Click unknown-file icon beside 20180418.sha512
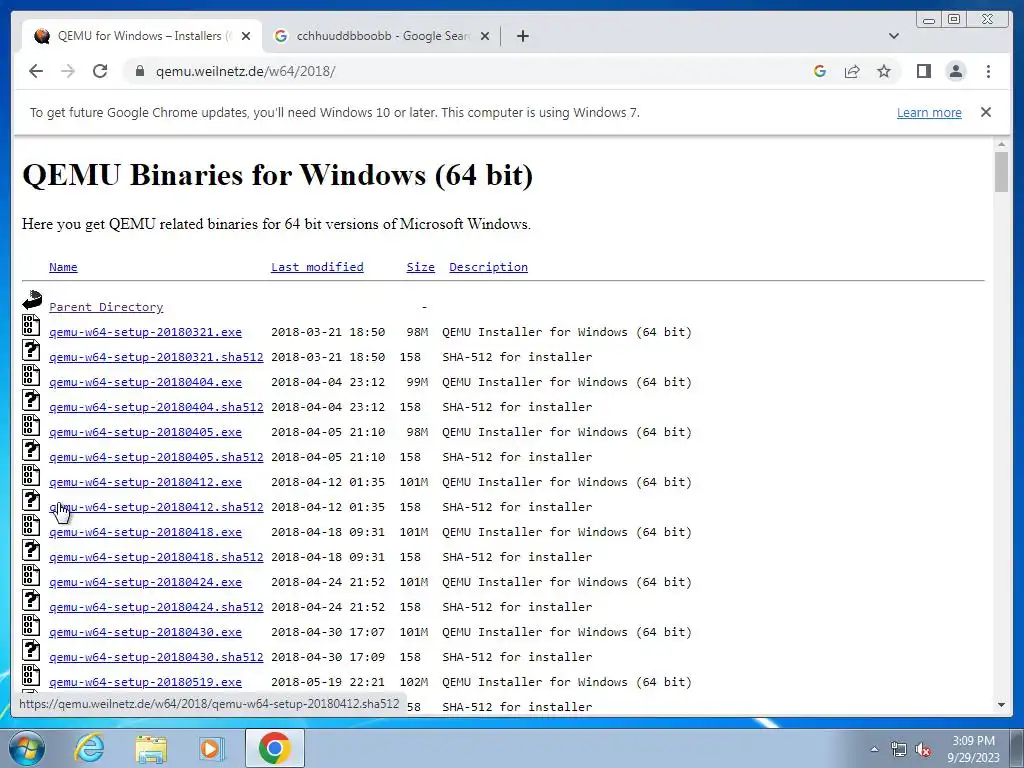The width and height of the screenshot is (1024, 768). [31, 550]
